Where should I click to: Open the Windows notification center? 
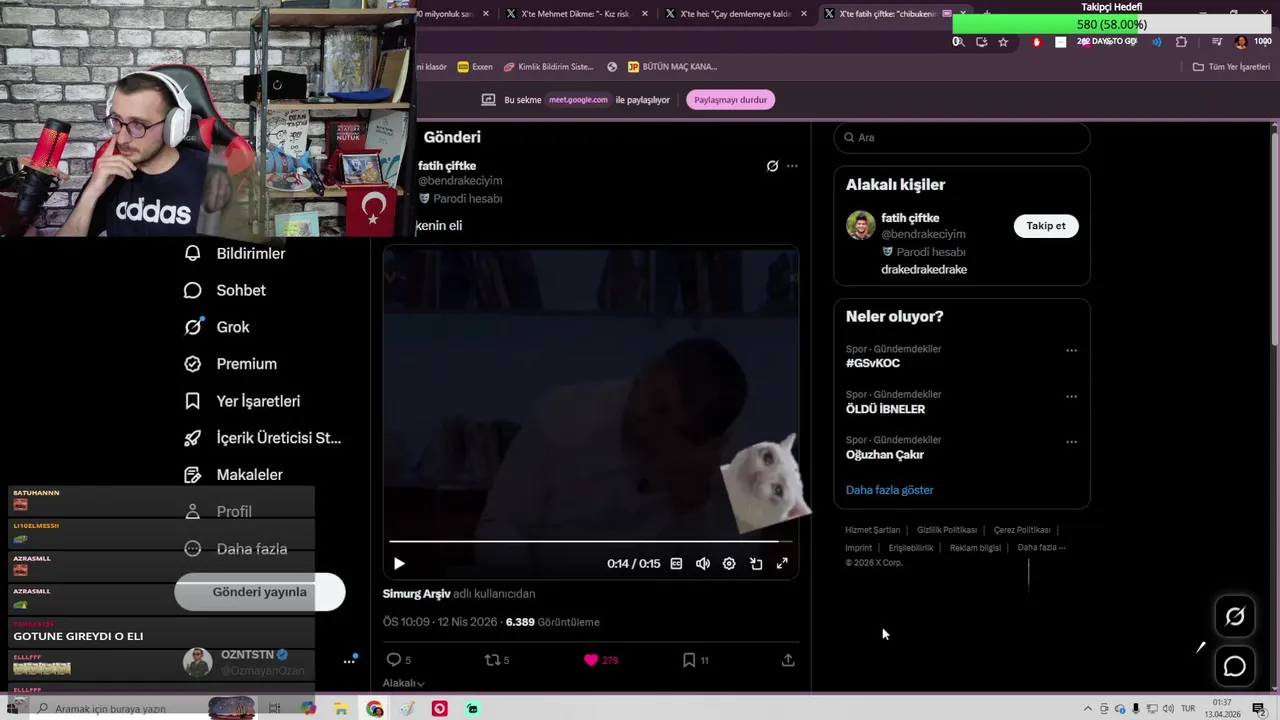[1258, 709]
